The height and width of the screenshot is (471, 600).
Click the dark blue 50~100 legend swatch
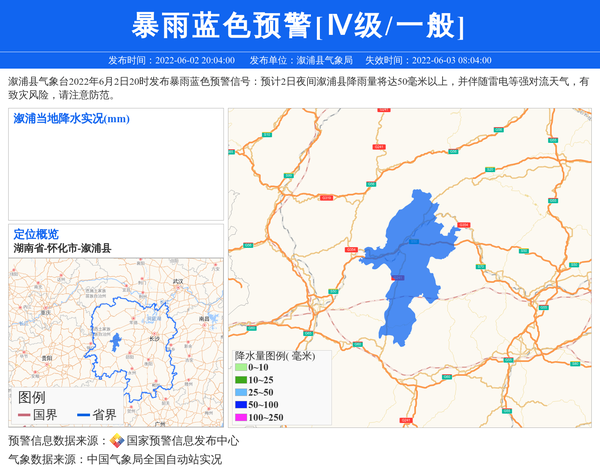[240, 405]
